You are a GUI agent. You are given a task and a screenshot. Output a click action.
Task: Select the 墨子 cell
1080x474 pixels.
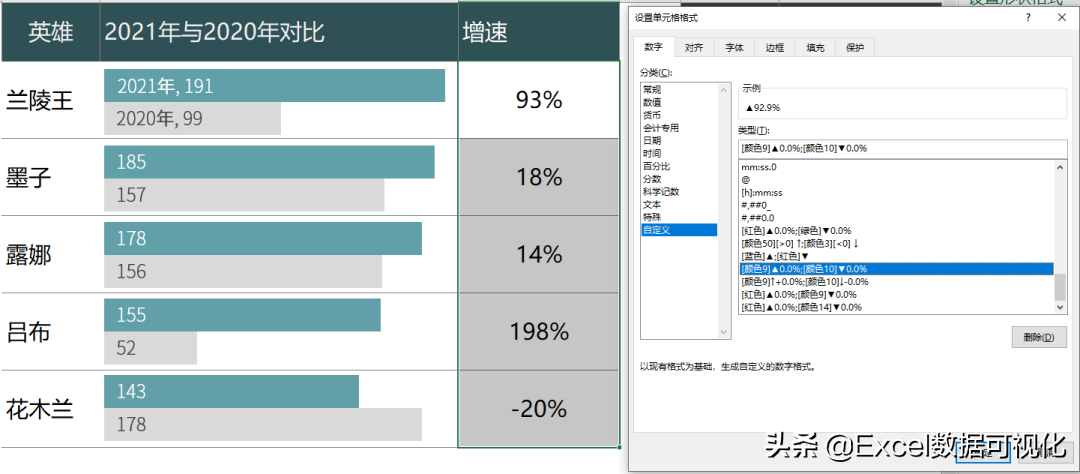(x=51, y=178)
